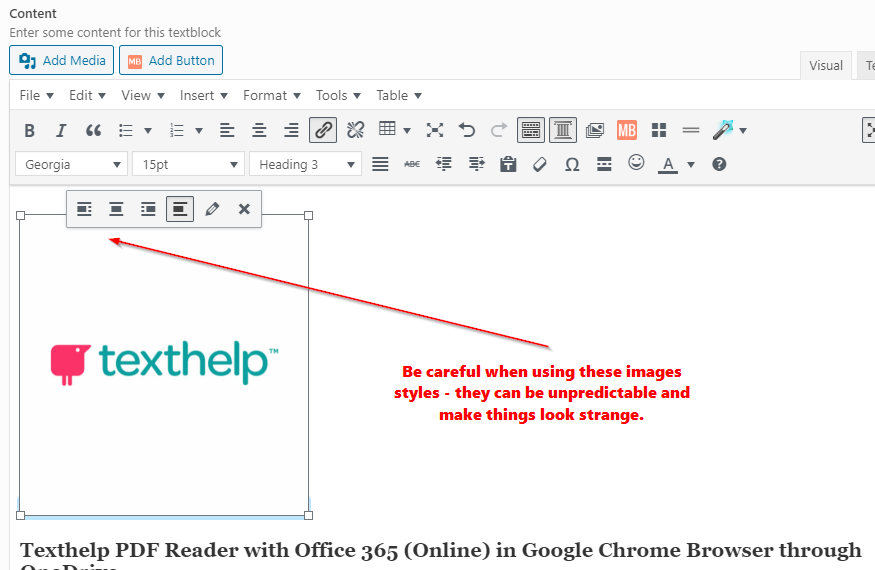875x570 pixels.
Task: Apply Italic formatting
Action: pyautogui.click(x=61, y=131)
